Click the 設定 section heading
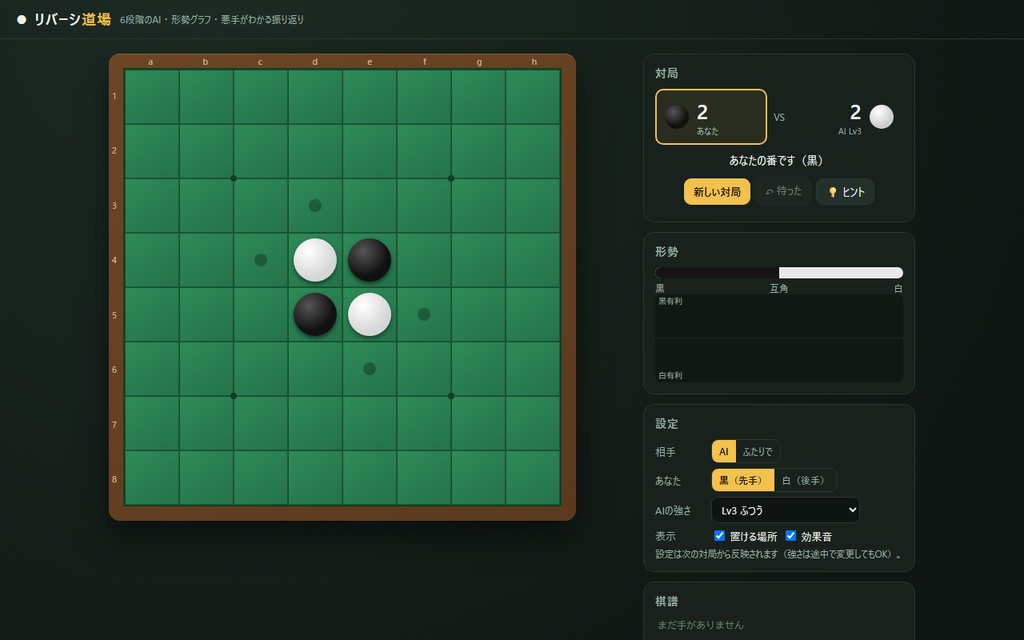Screen dimensions: 1024x640 point(667,424)
